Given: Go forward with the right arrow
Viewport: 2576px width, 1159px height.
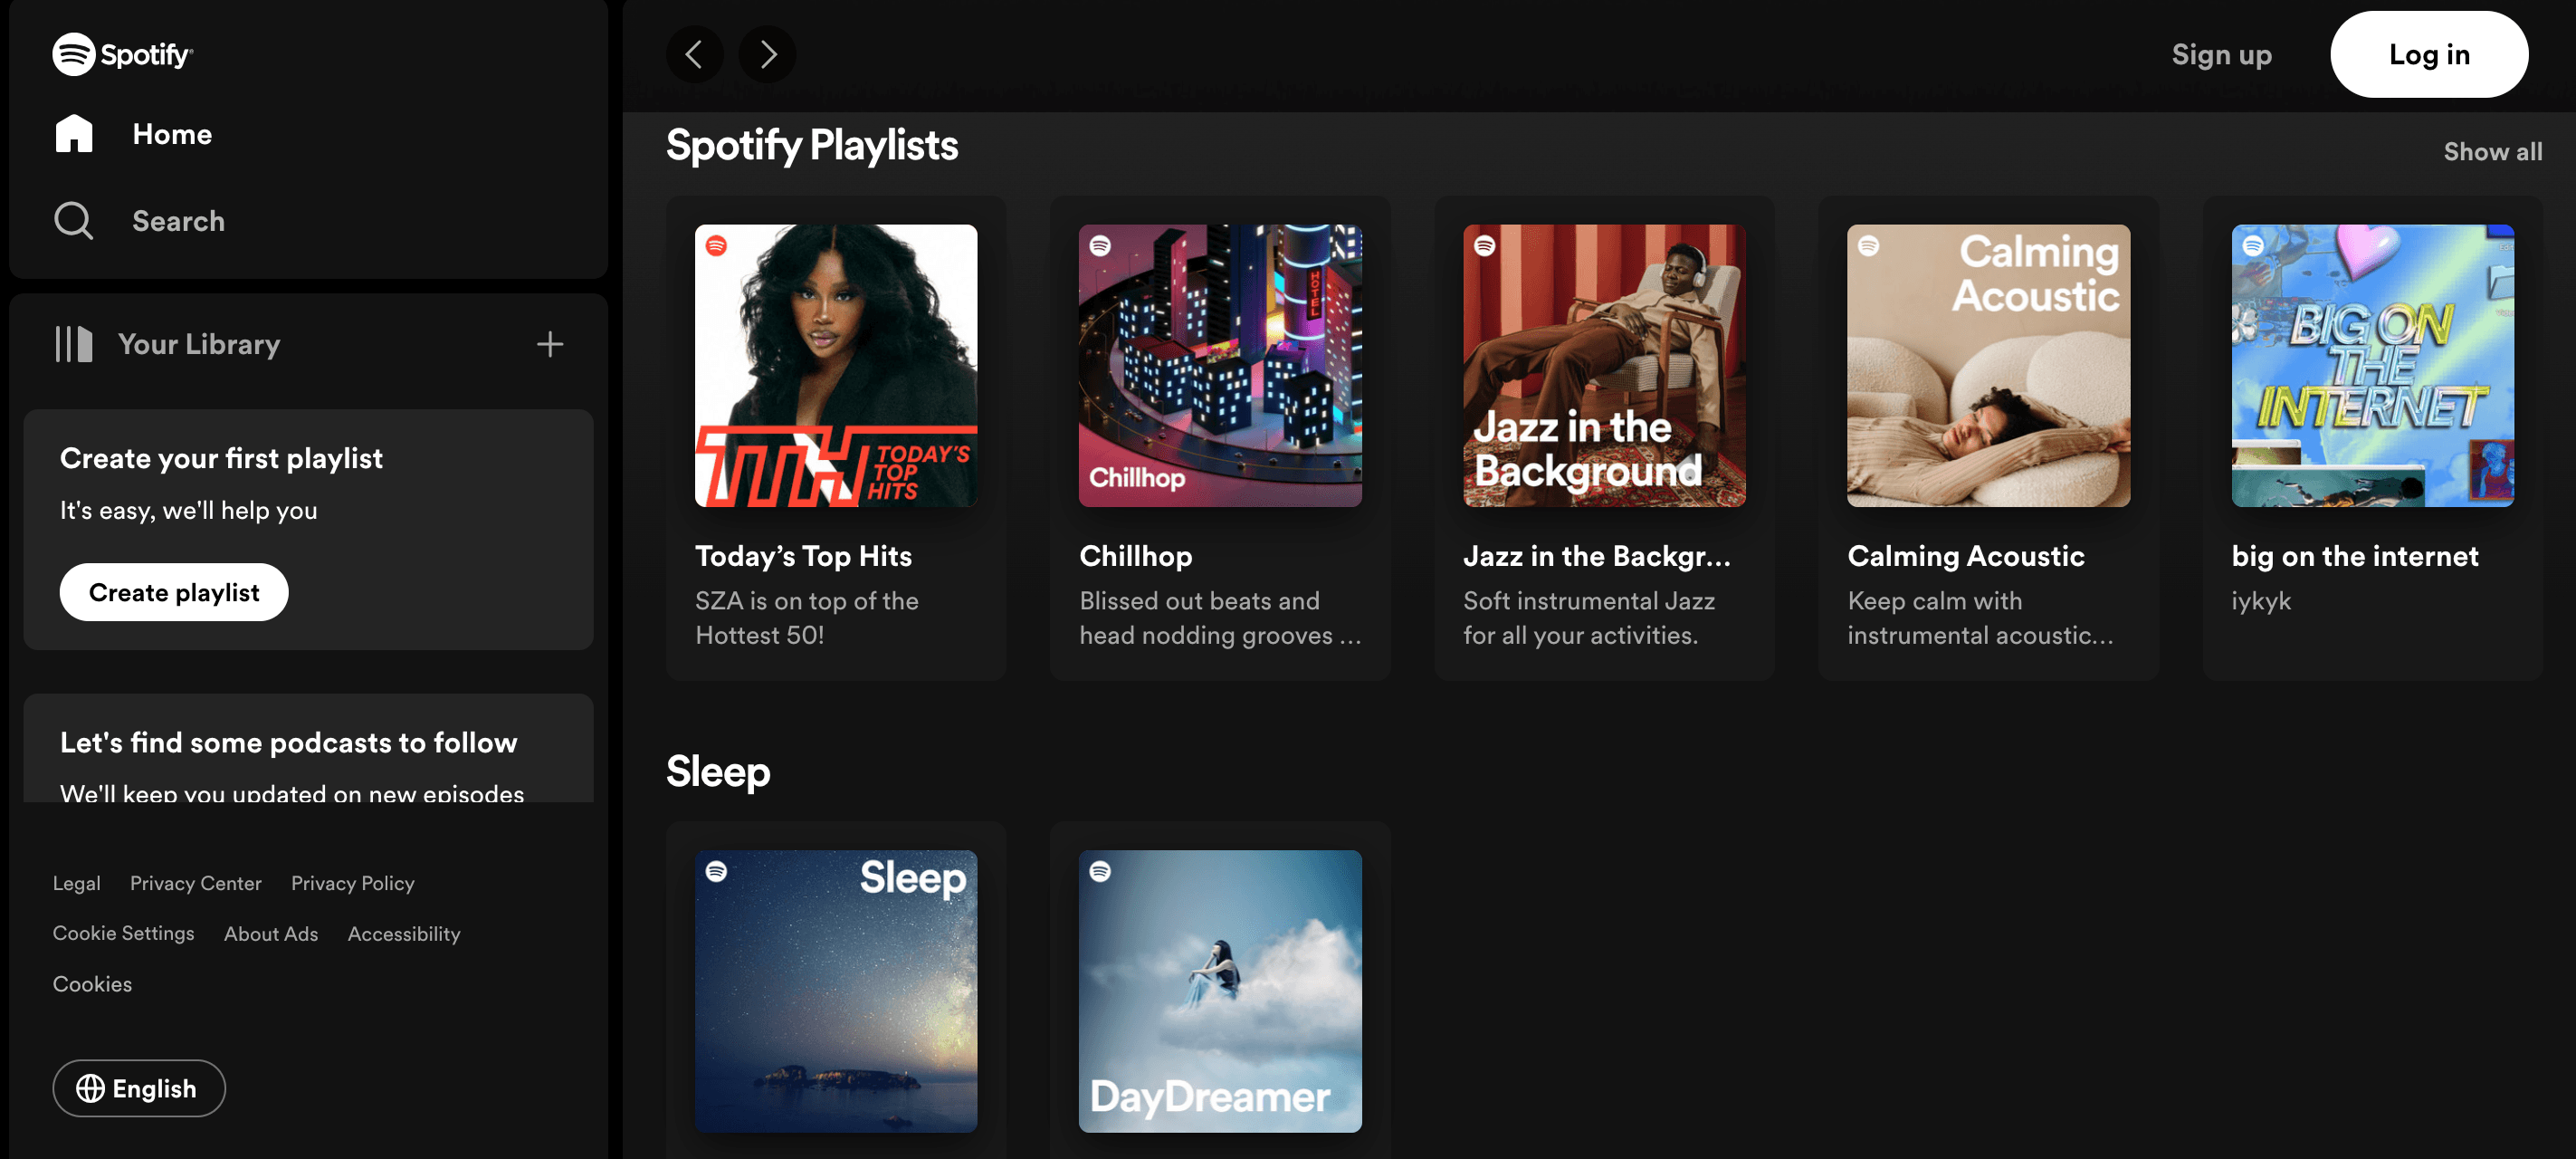Looking at the screenshot, I should tap(767, 54).
